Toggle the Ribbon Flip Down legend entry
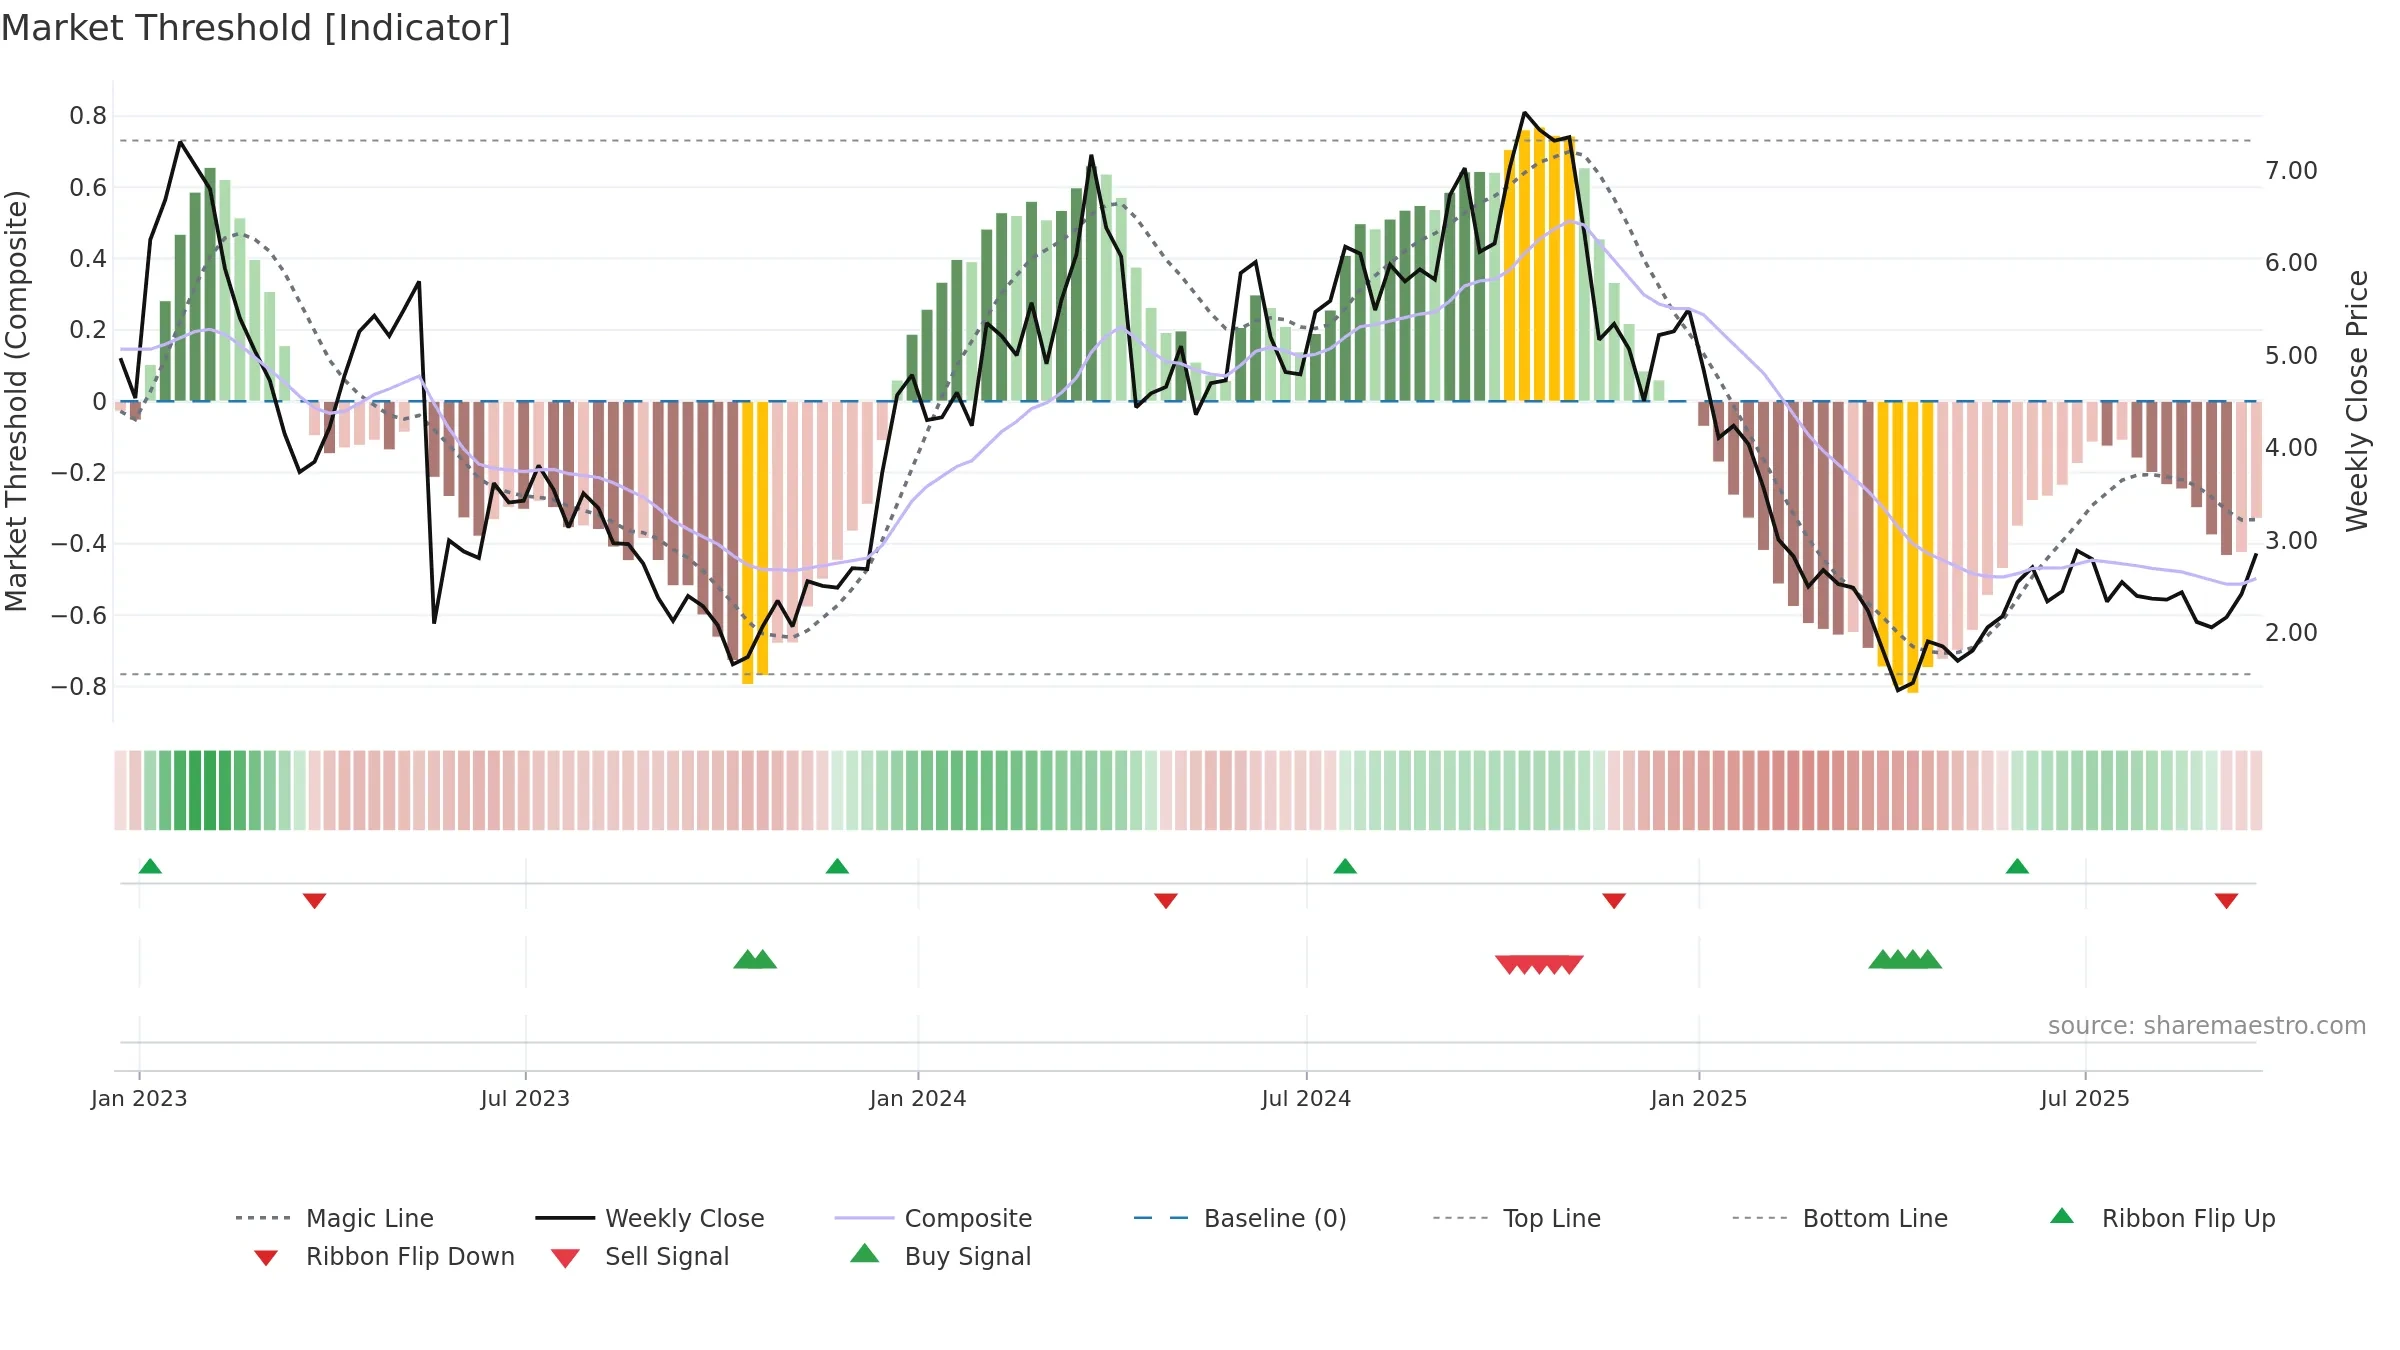This screenshot has width=2400, height=1350. click(384, 1257)
